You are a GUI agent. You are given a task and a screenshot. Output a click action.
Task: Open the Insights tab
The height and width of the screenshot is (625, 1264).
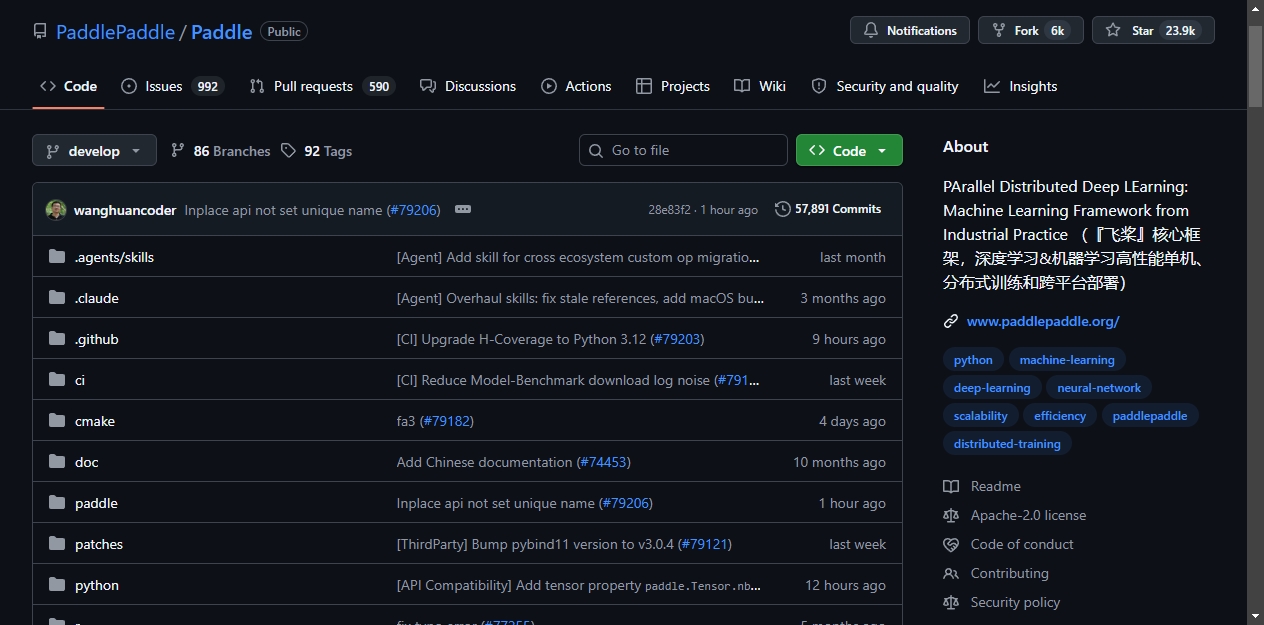[x=1021, y=86]
